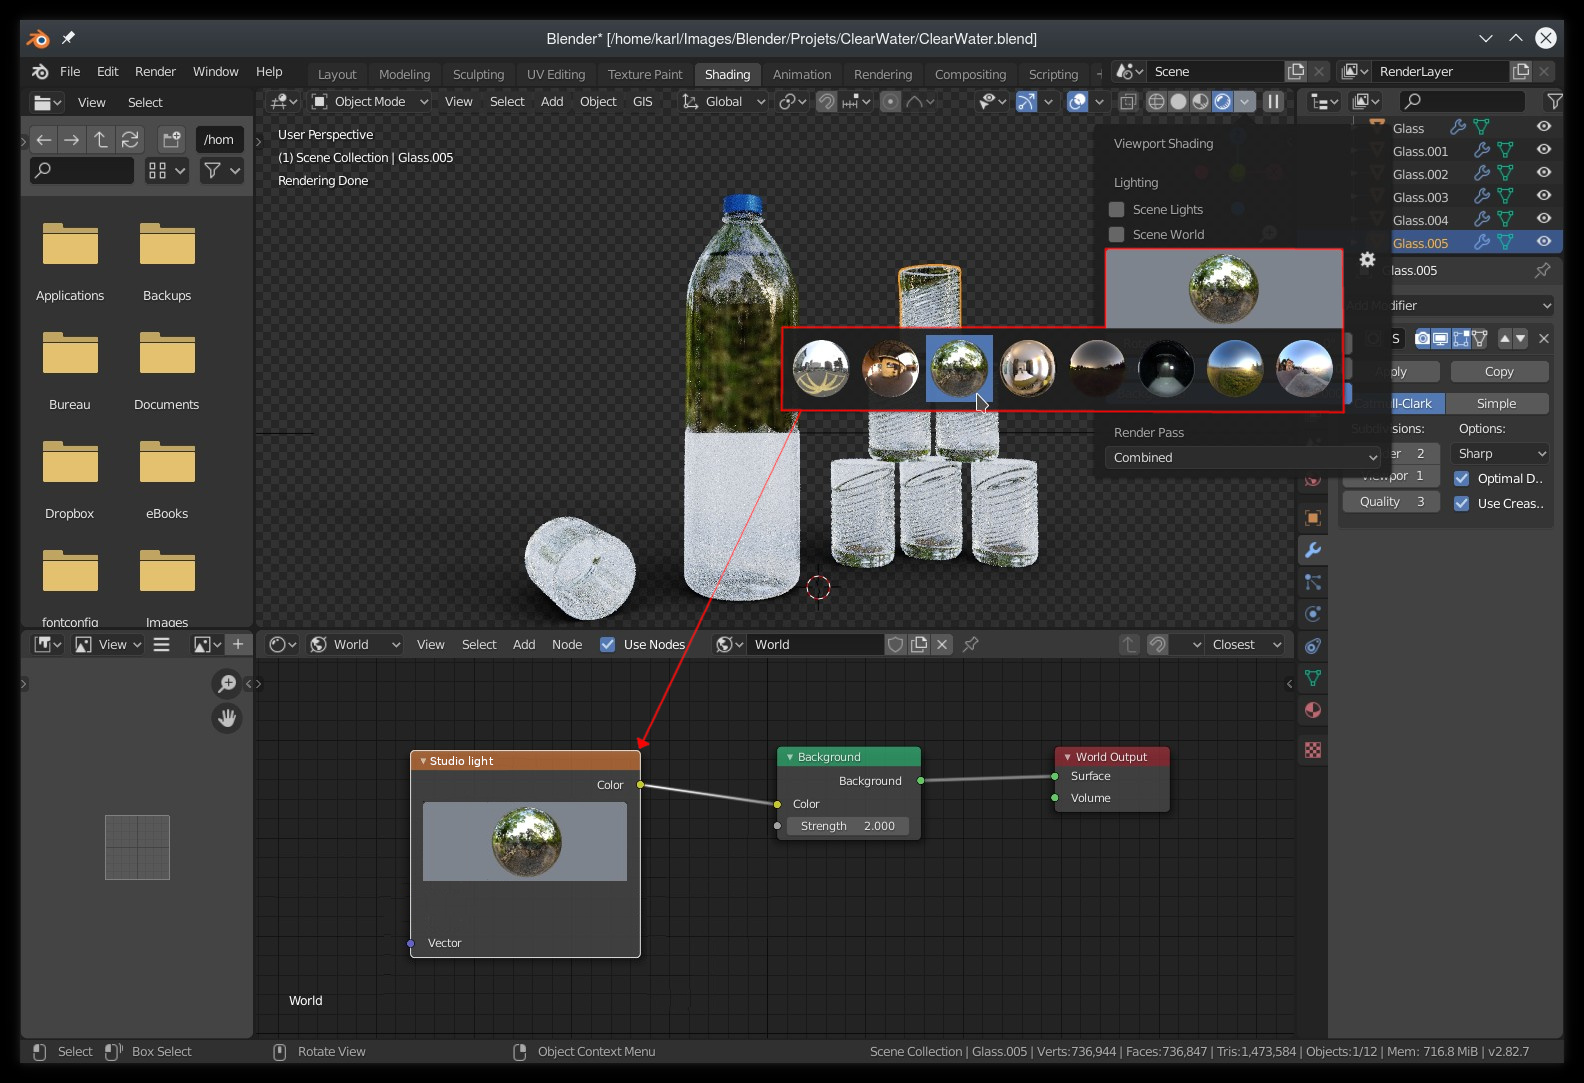Viewport: 1584px width, 1083px height.
Task: Switch to the Texture Paint workspace tab
Action: [x=645, y=74]
